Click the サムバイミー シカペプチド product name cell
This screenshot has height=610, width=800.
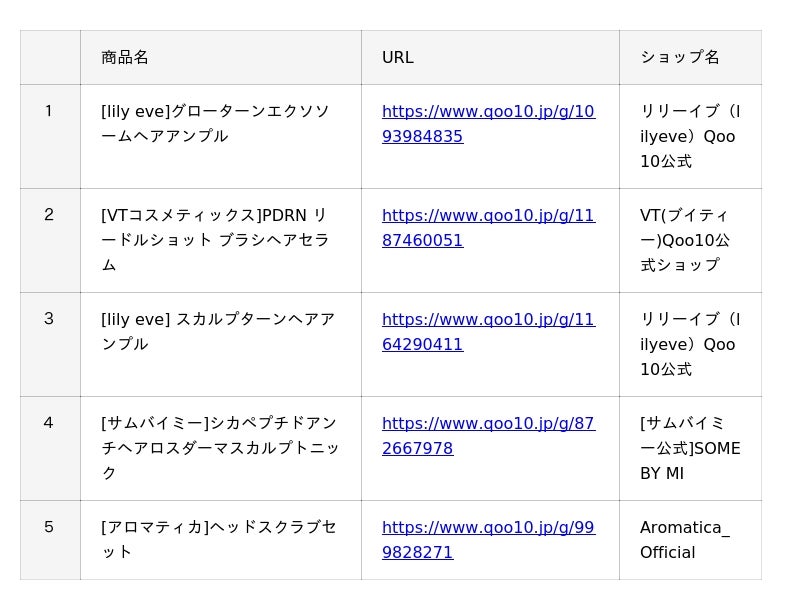coord(221,449)
